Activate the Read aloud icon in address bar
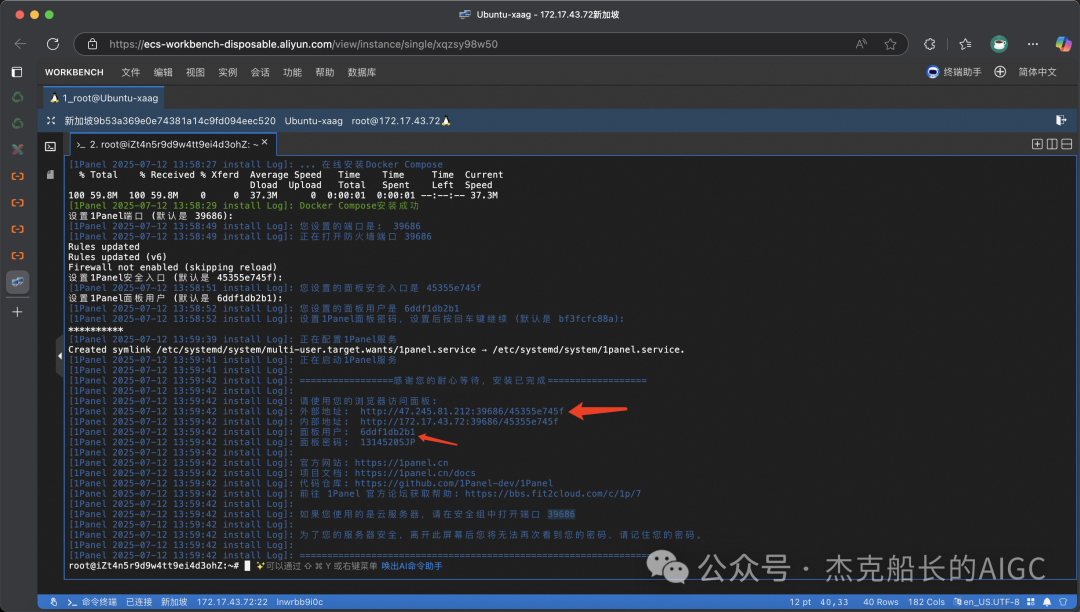Image resolution: width=1080 pixels, height=612 pixels. click(x=861, y=44)
